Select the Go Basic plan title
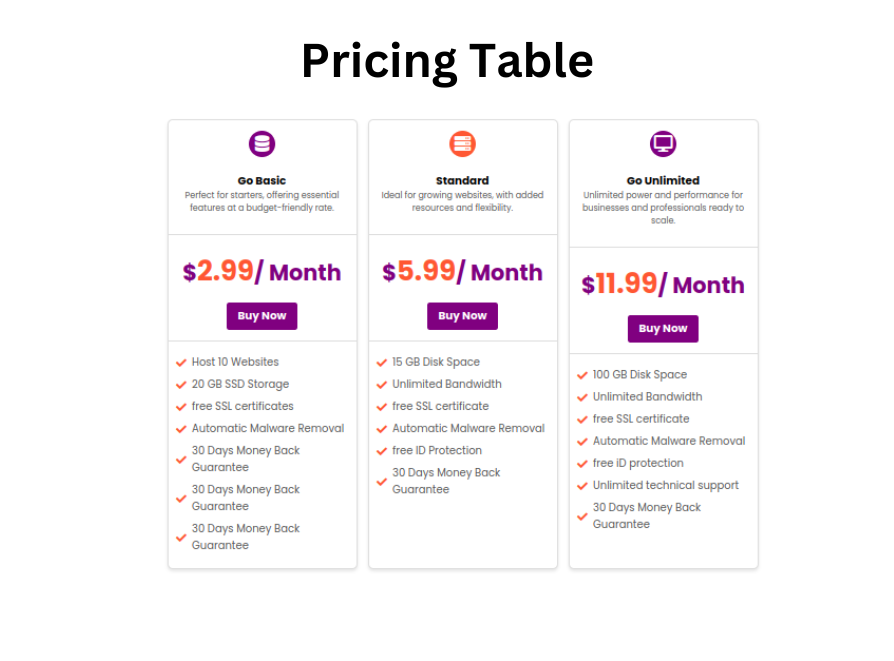The width and height of the screenshot is (894, 661). tap(262, 180)
